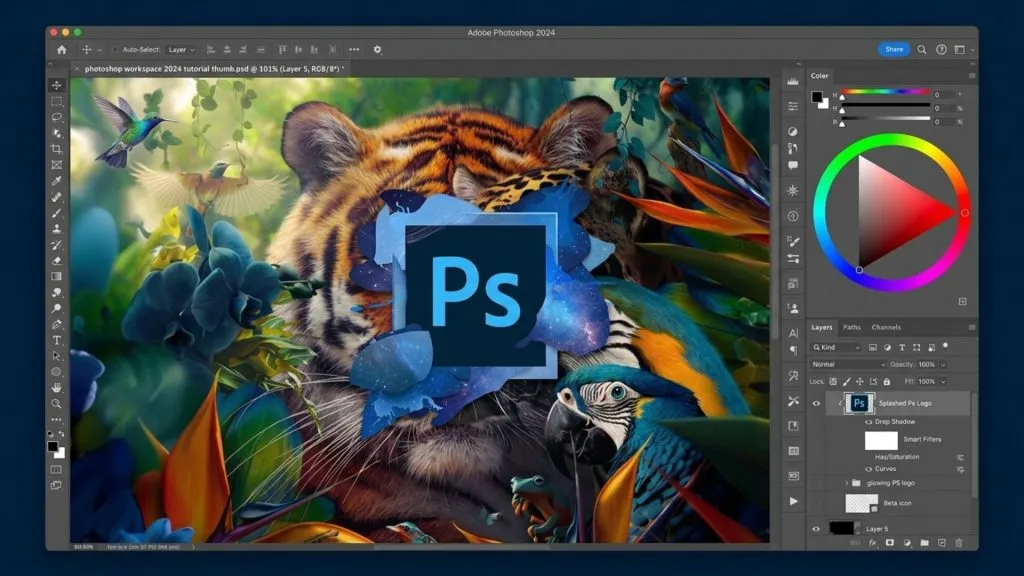Select the Frame tool
The width and height of the screenshot is (1024, 576).
pyautogui.click(x=57, y=165)
